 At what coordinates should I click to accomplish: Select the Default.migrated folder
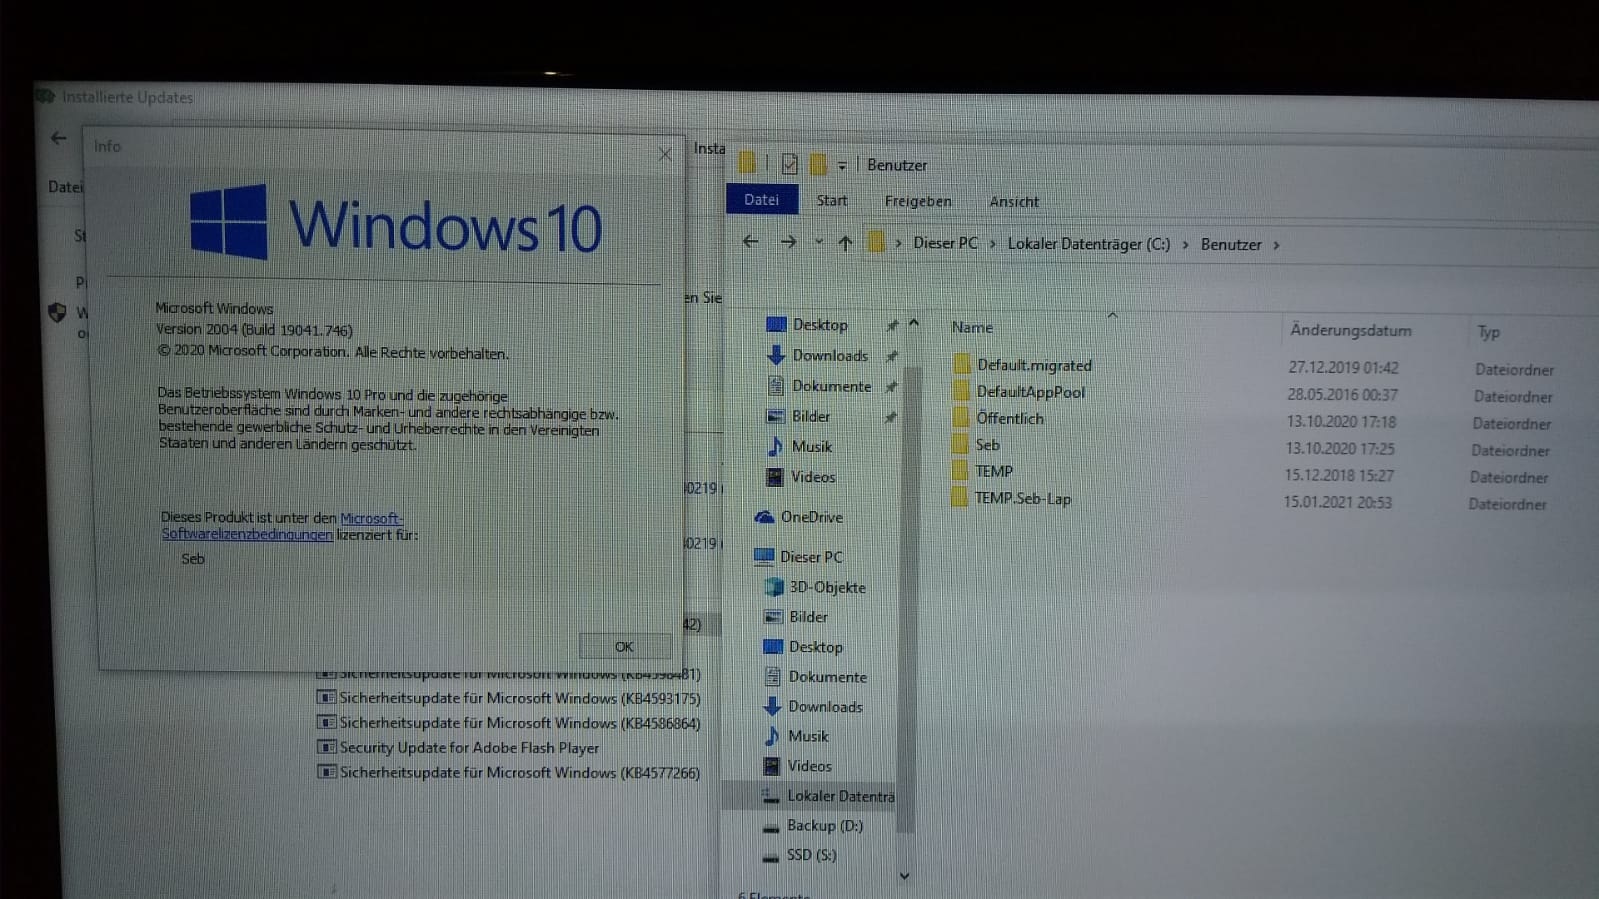point(1034,365)
